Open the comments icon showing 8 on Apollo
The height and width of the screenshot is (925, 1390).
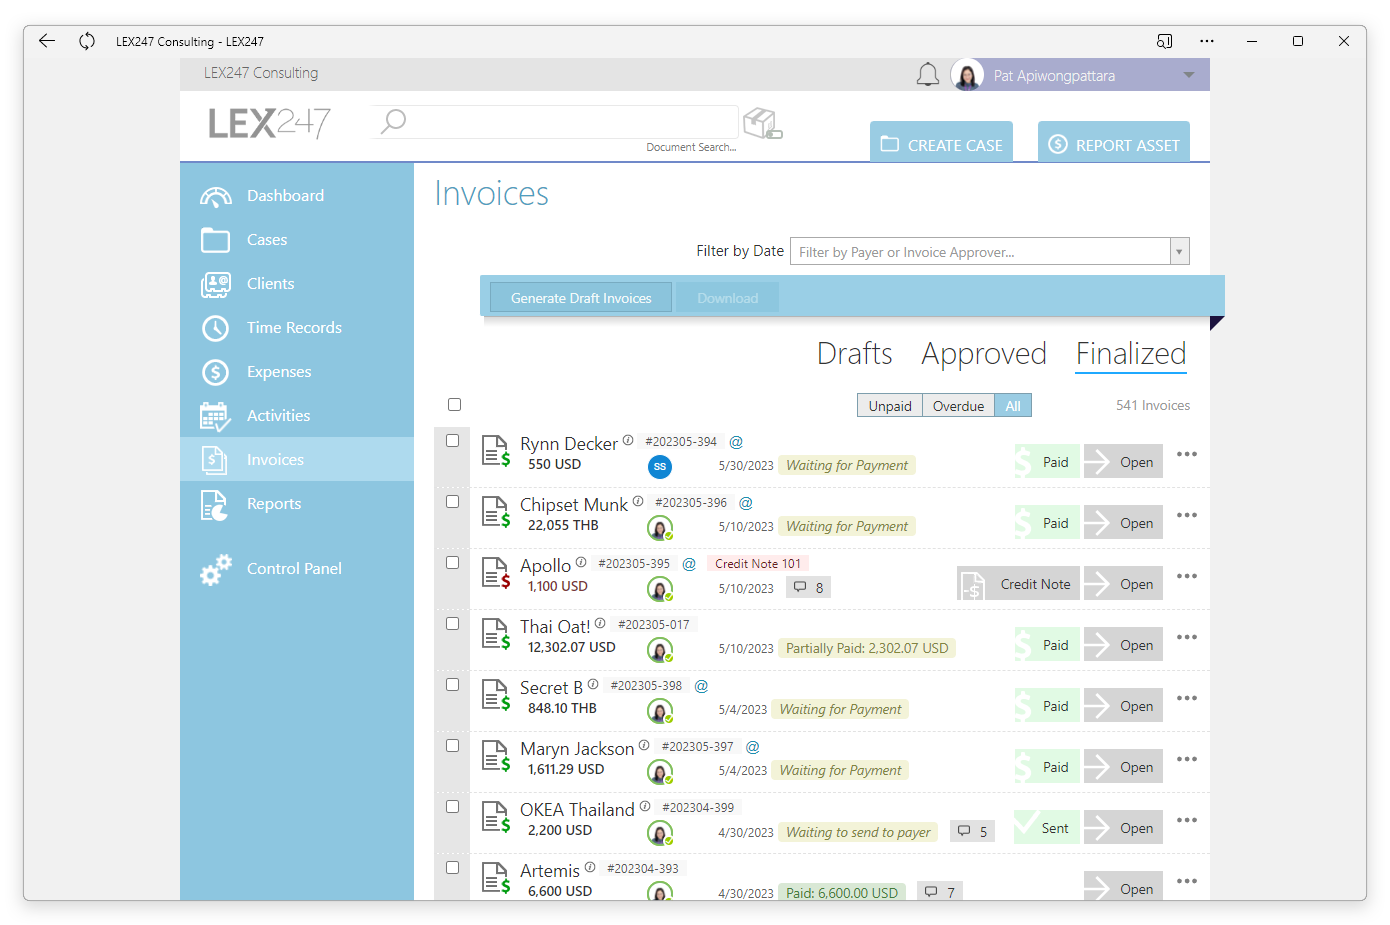tap(808, 588)
